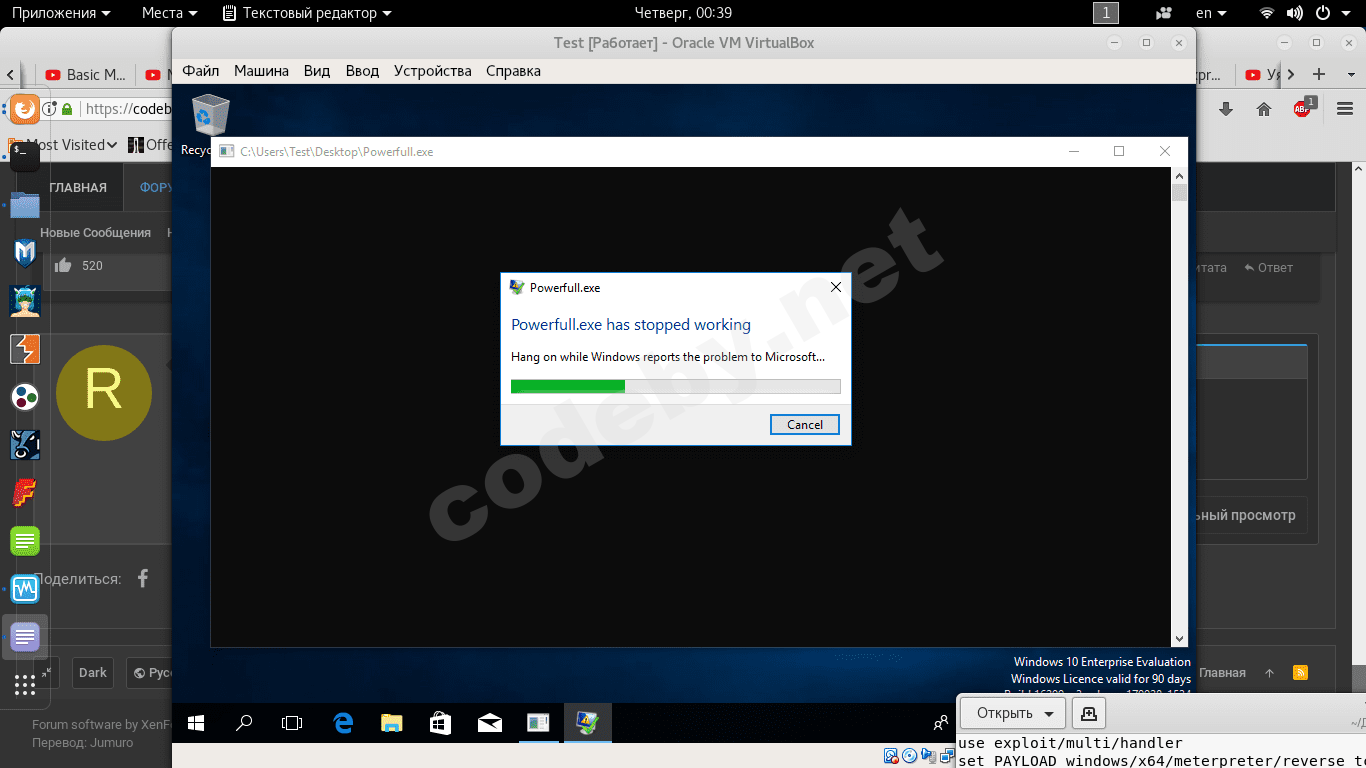Open the People icon on Windows taskbar

[940, 723]
